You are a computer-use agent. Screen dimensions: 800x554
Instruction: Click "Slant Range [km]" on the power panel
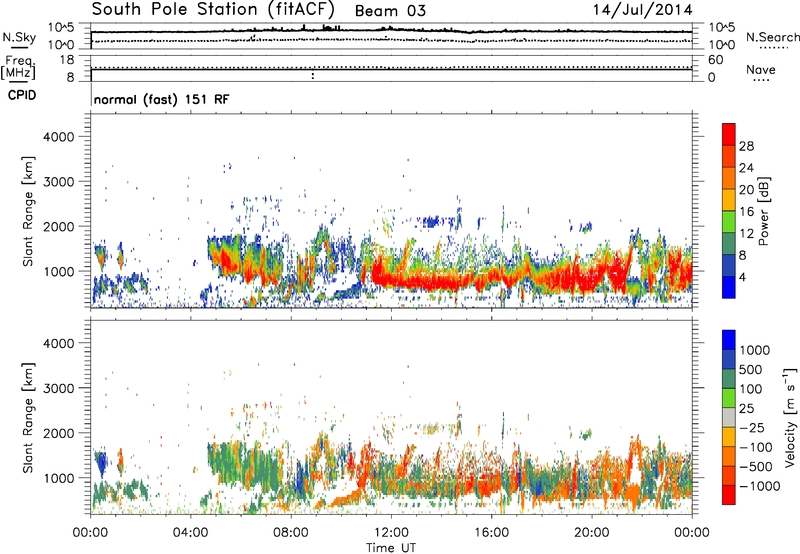click(28, 211)
